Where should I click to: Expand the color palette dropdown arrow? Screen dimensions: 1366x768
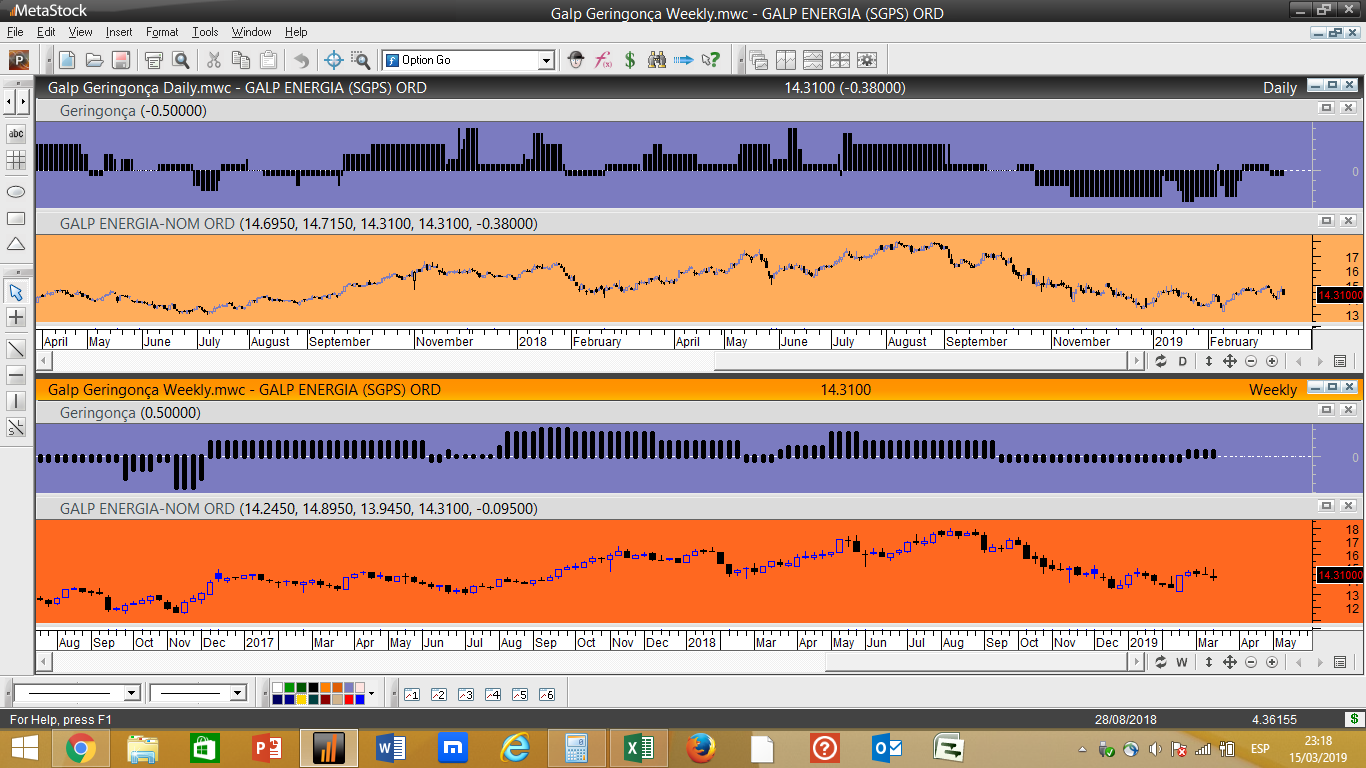(371, 693)
